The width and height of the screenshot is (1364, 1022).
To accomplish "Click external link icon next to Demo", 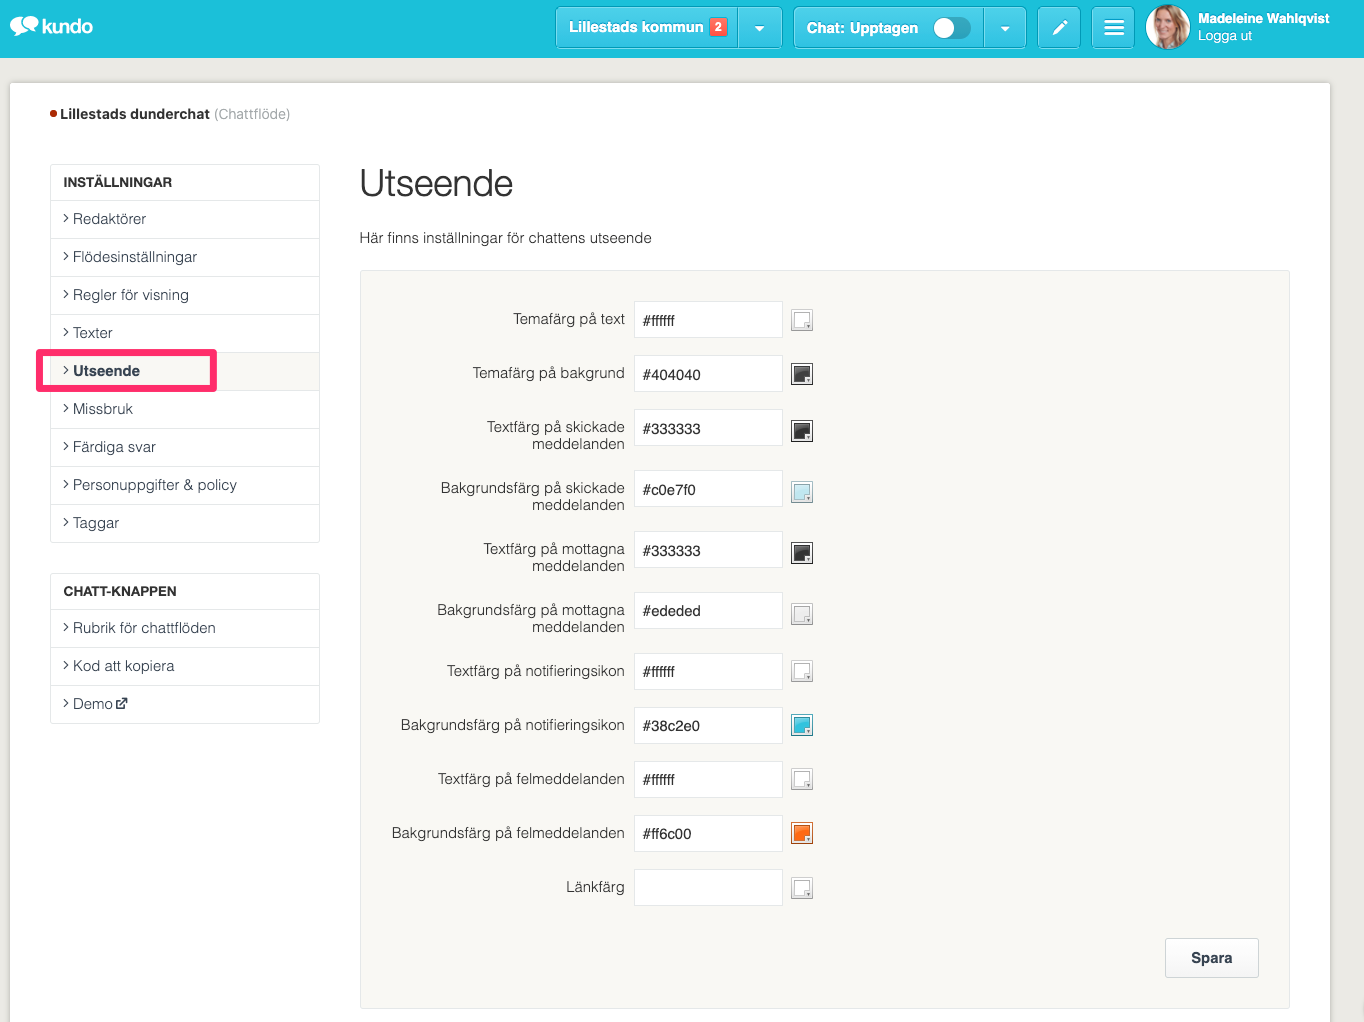I will pyautogui.click(x=122, y=704).
